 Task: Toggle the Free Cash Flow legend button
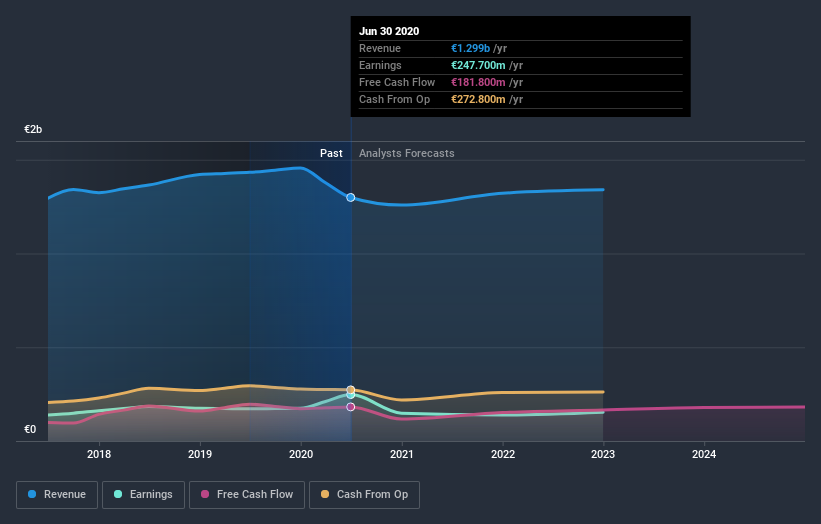[x=247, y=495]
